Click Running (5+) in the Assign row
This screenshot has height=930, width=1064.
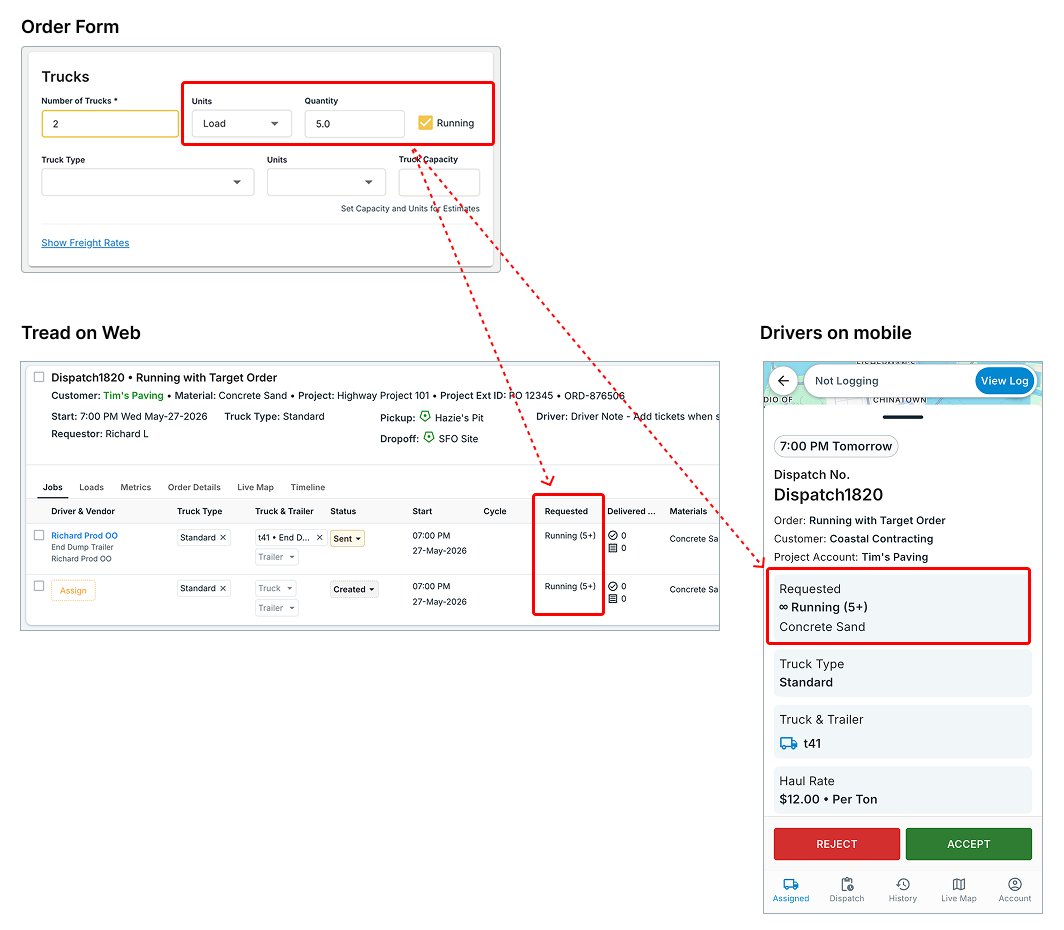tap(570, 586)
